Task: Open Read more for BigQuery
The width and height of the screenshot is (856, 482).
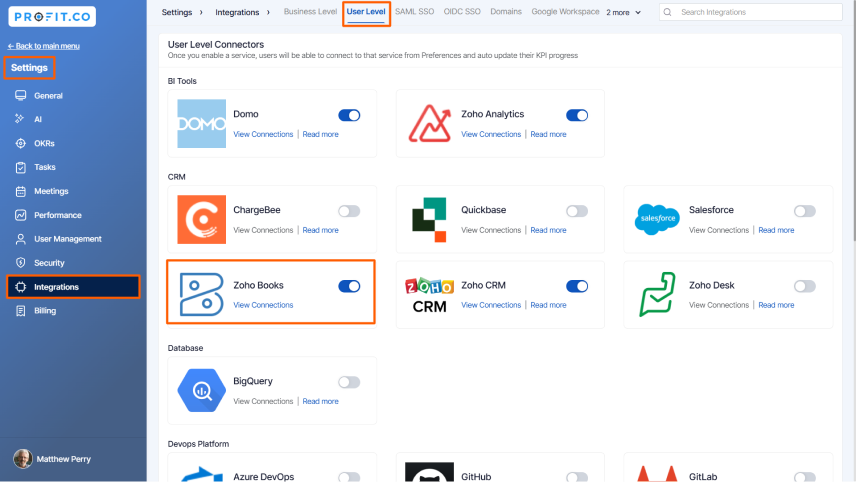Action: 320,401
